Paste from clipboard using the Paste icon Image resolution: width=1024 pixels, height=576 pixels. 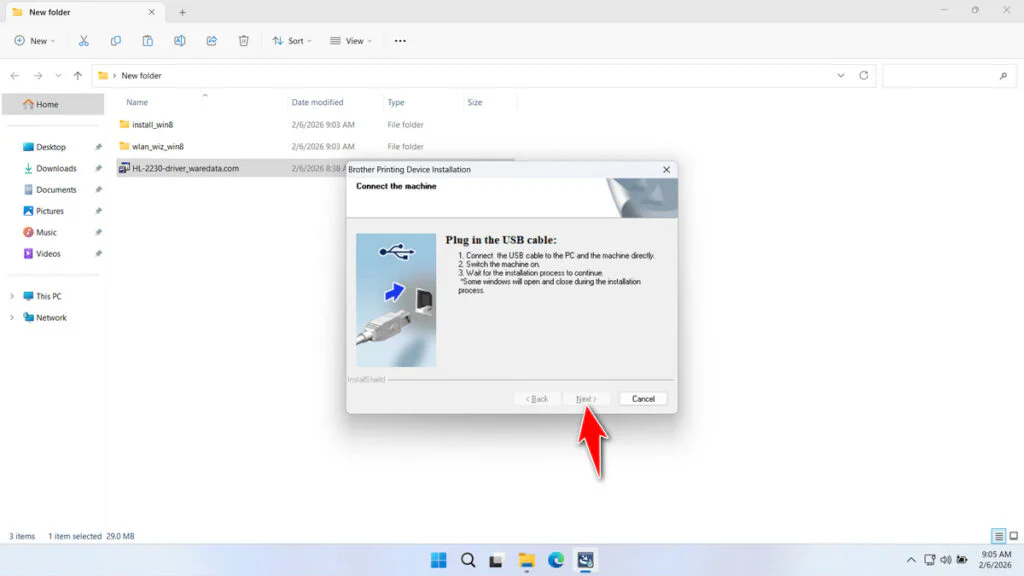tap(147, 40)
